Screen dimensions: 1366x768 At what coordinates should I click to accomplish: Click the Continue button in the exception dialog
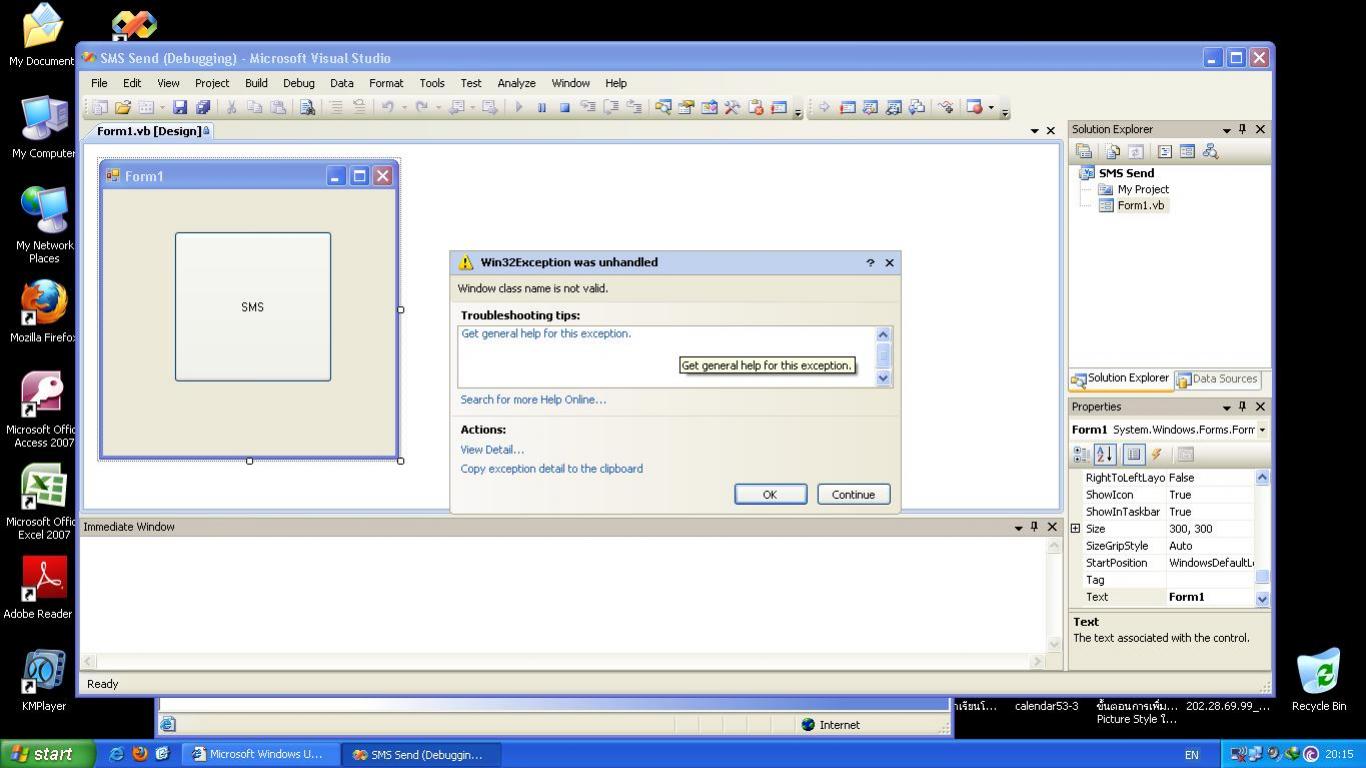[x=852, y=494]
